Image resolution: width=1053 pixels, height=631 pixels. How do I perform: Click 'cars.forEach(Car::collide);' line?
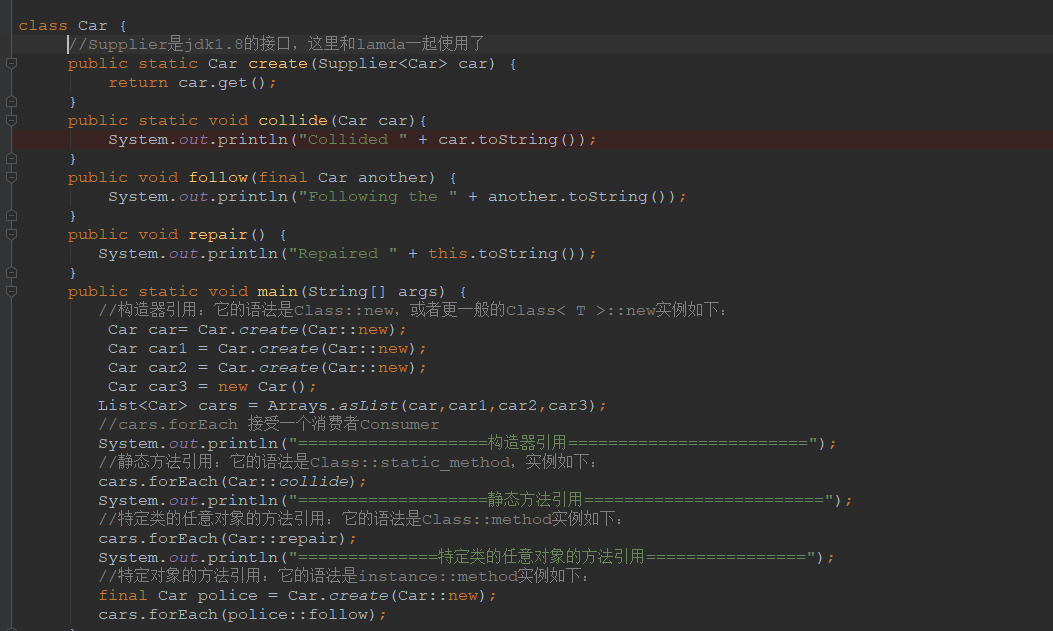tap(232, 482)
